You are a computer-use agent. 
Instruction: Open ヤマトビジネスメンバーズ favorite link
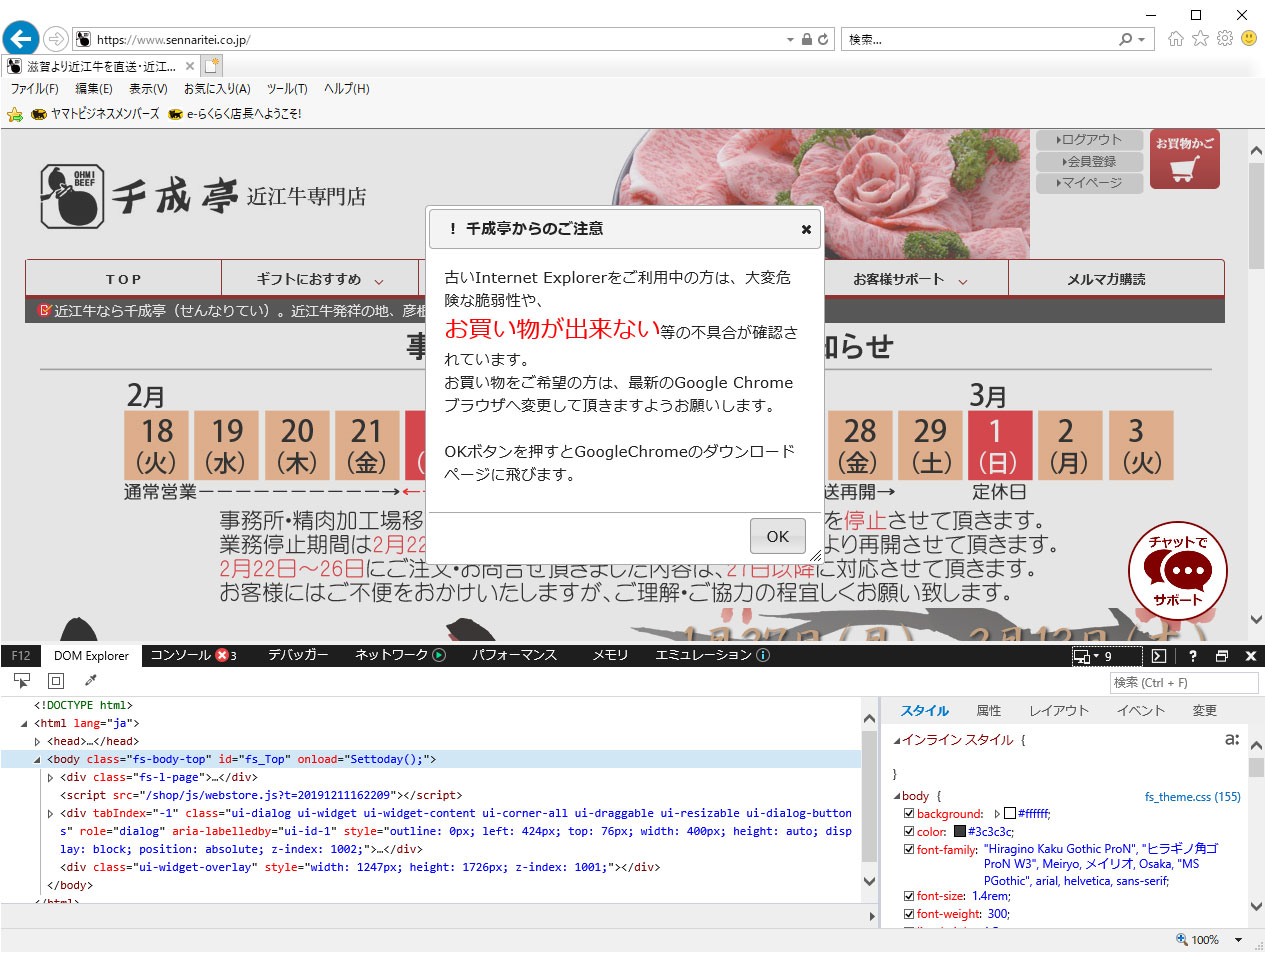tap(95, 114)
